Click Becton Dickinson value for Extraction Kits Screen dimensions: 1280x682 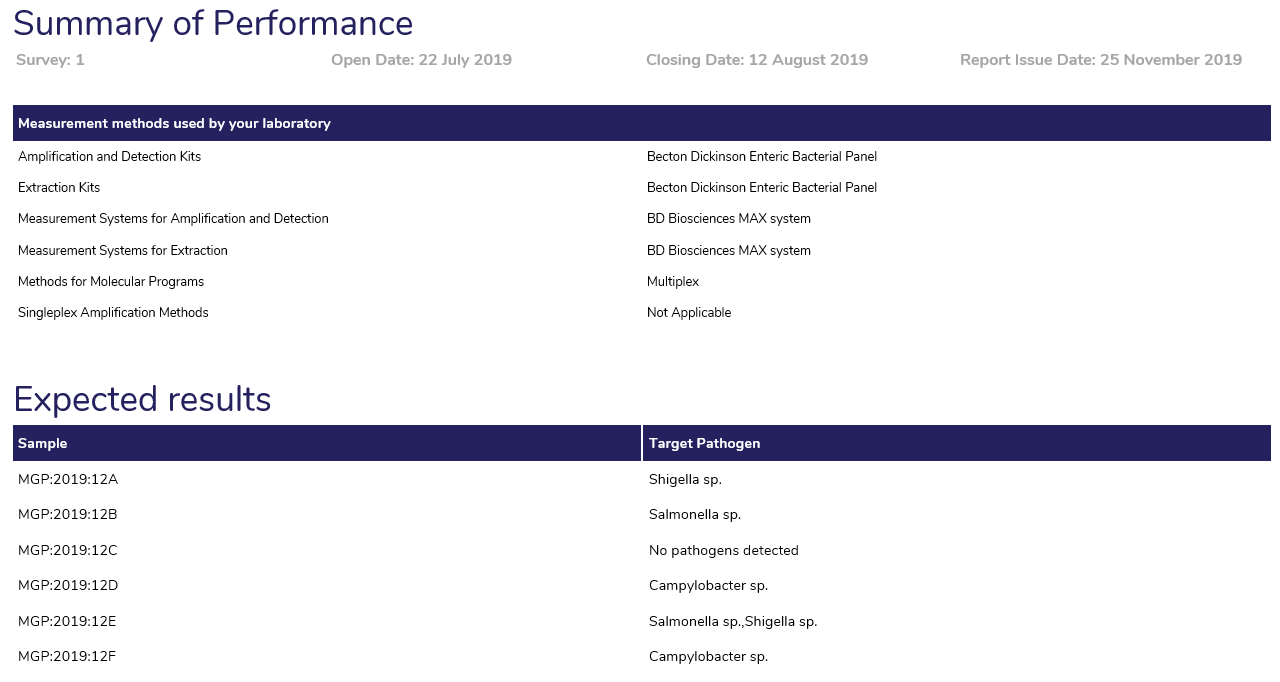(762, 188)
